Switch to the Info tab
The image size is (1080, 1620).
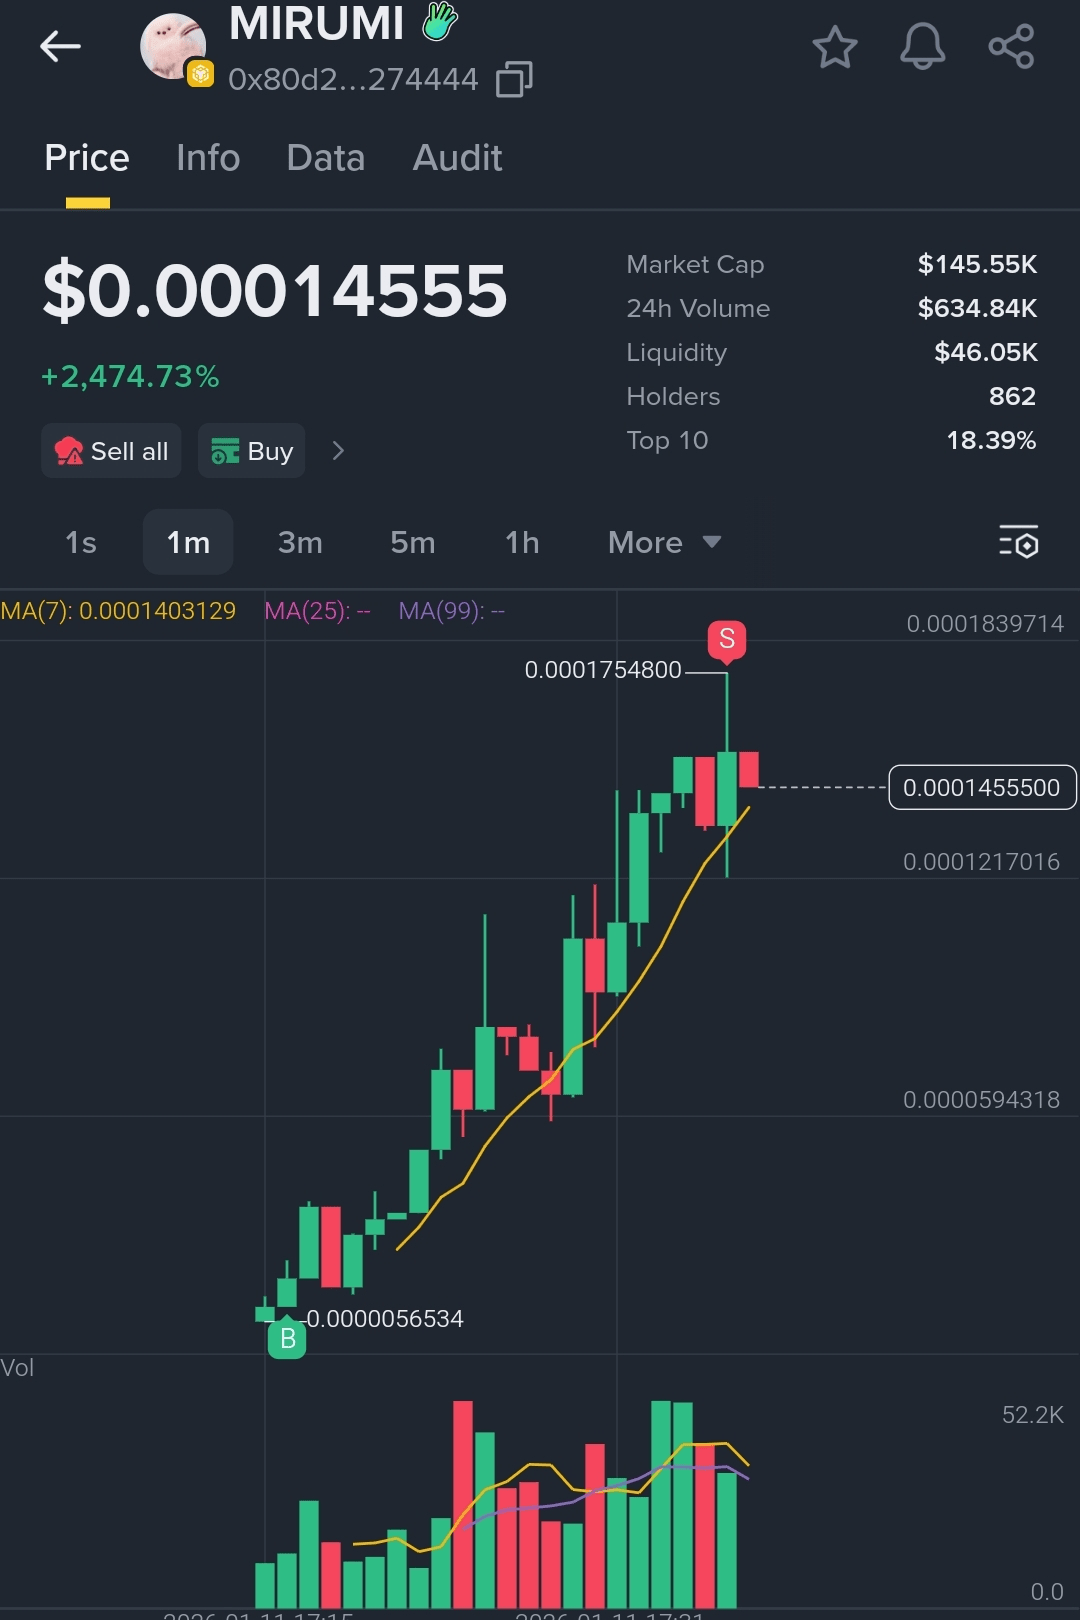pyautogui.click(x=208, y=158)
